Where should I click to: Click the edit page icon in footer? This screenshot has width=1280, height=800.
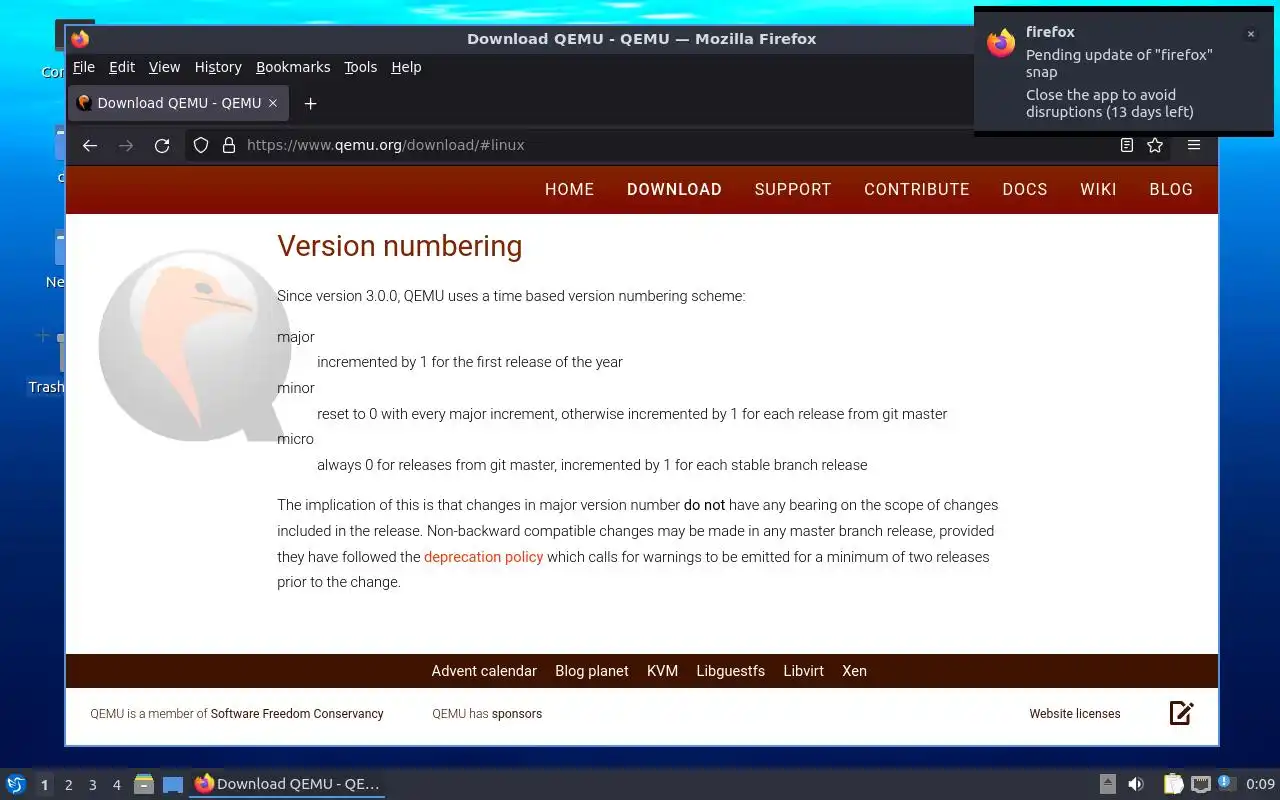1181,713
